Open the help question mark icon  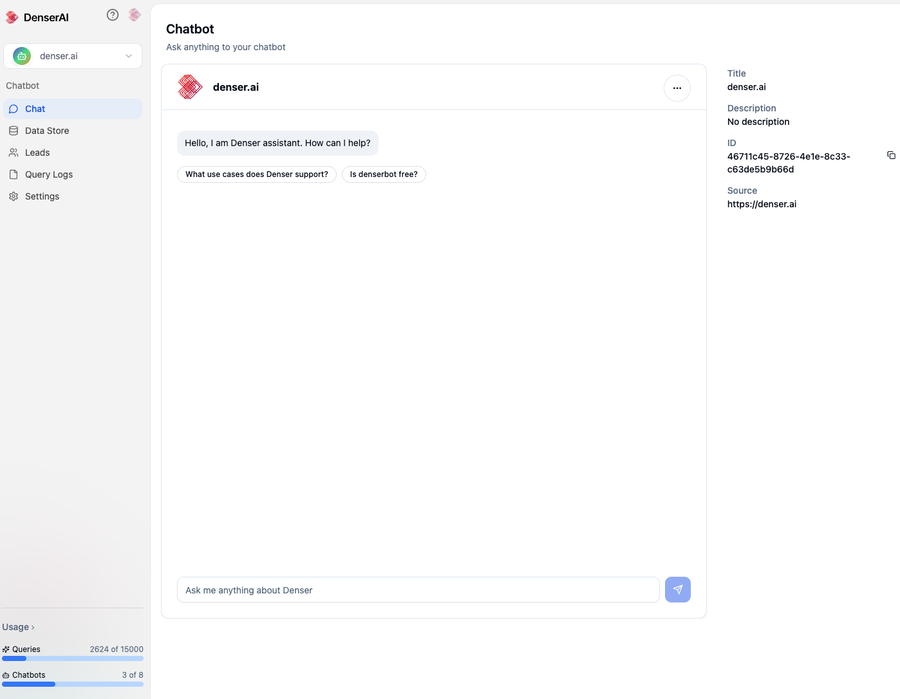[x=112, y=15]
